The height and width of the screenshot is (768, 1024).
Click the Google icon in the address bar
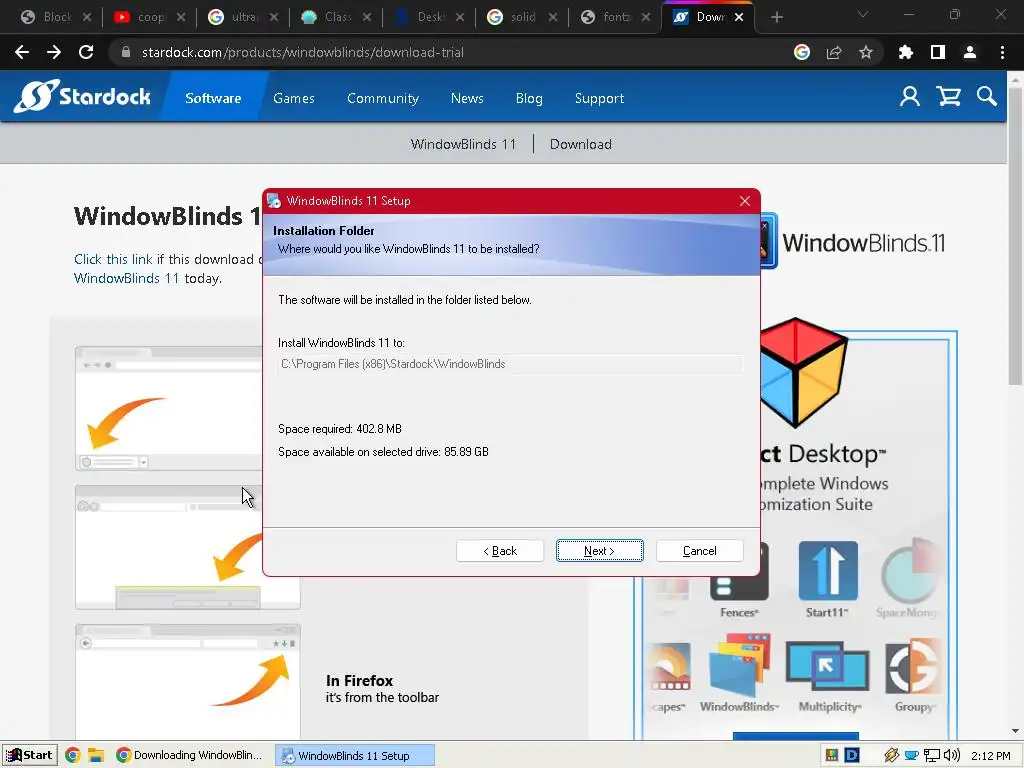click(802, 52)
